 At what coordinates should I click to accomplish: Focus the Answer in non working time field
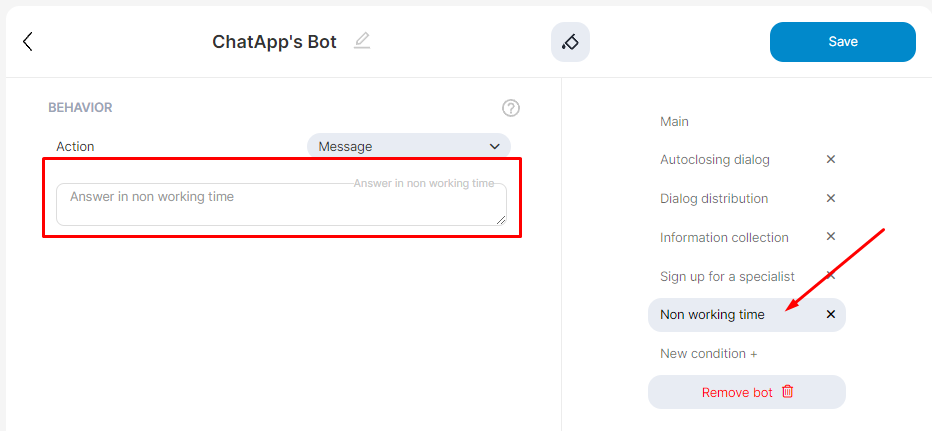click(x=280, y=204)
